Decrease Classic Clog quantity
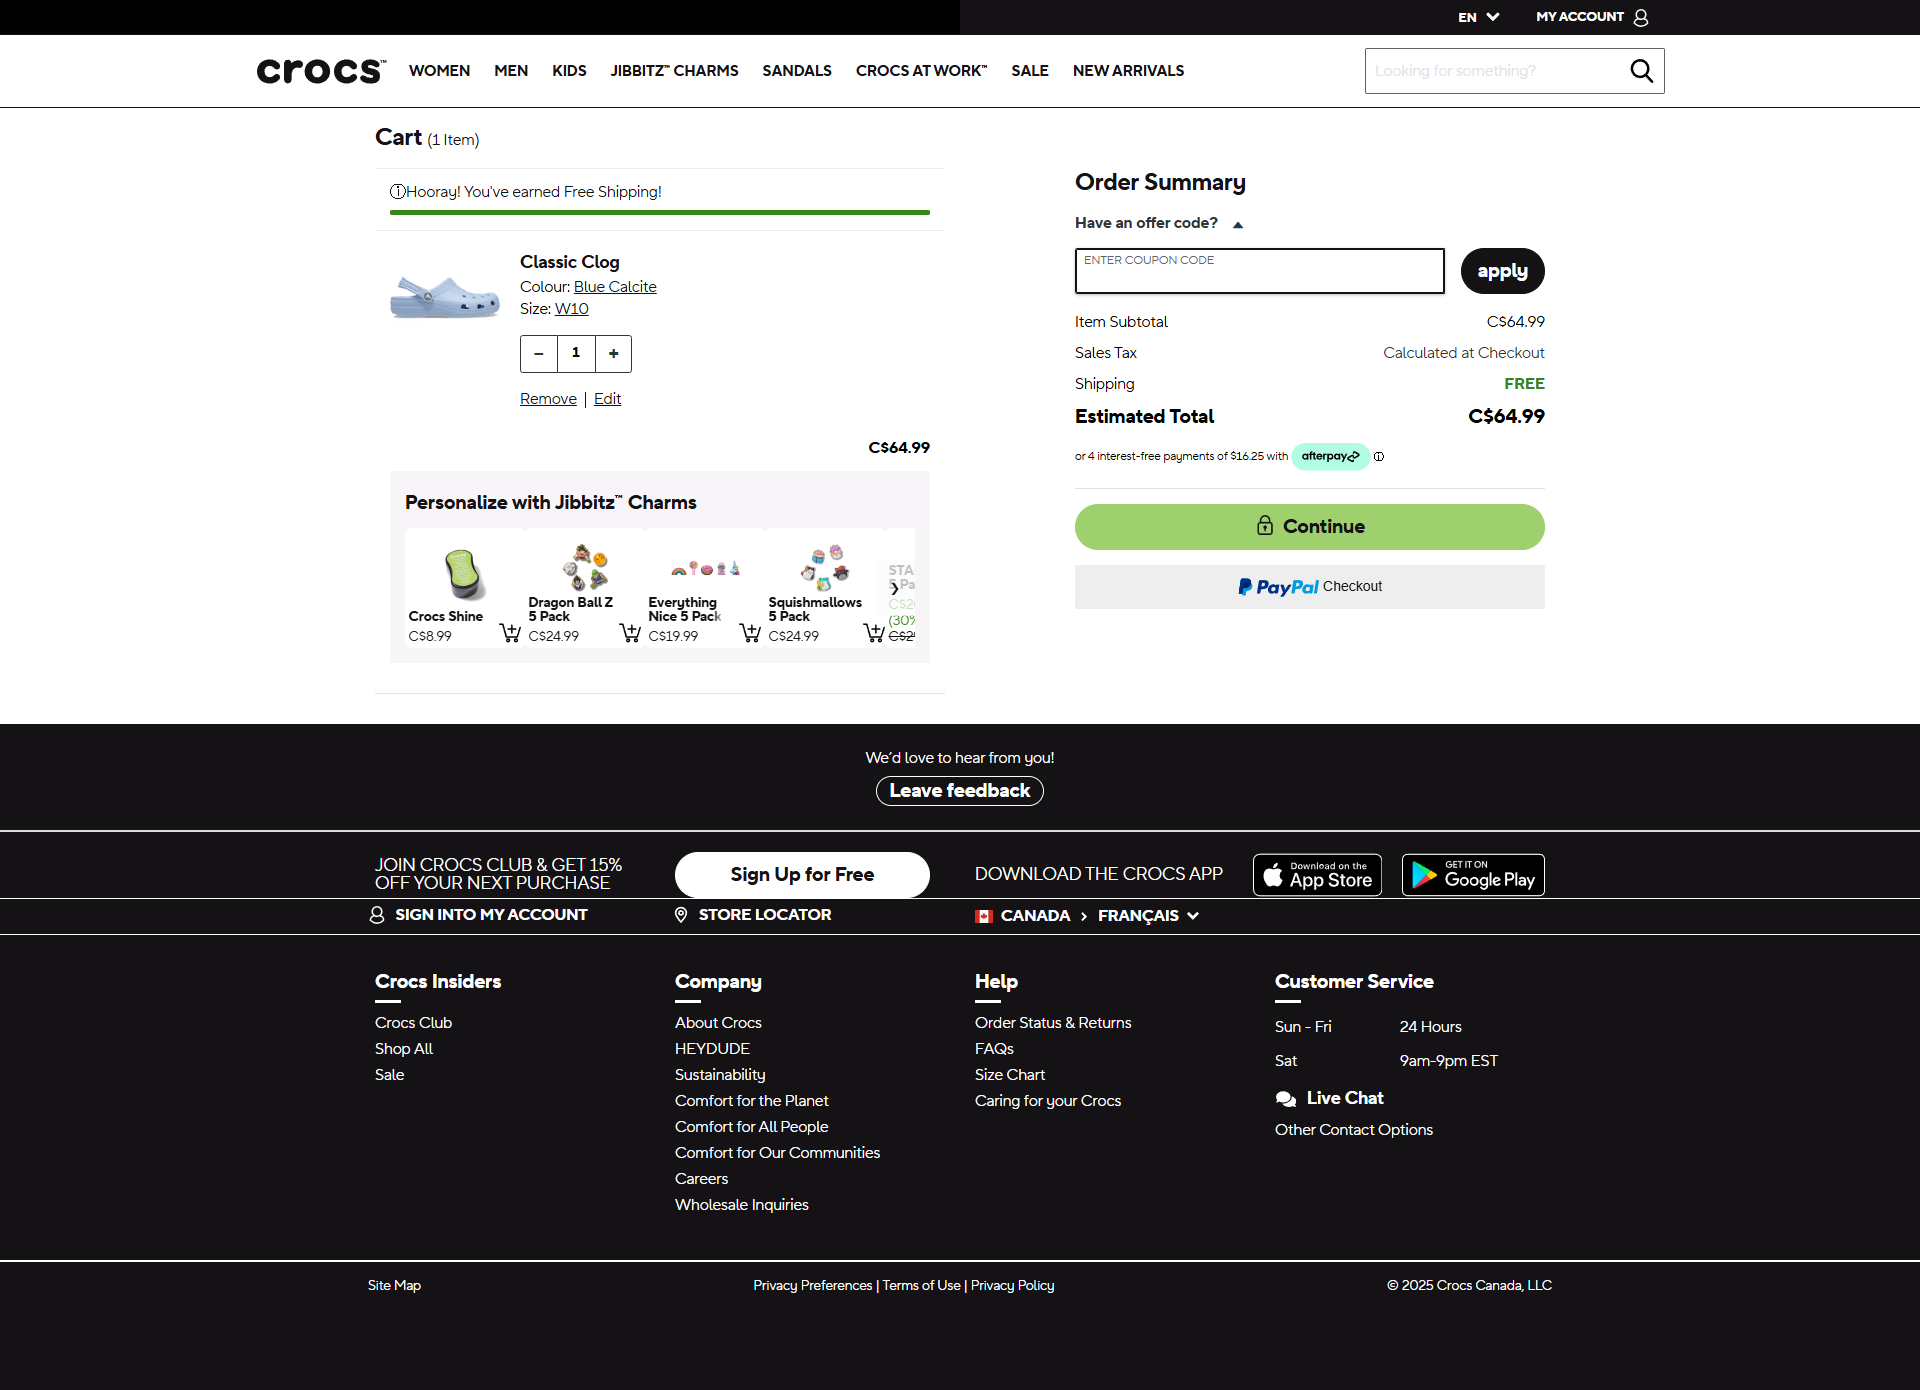 point(539,354)
